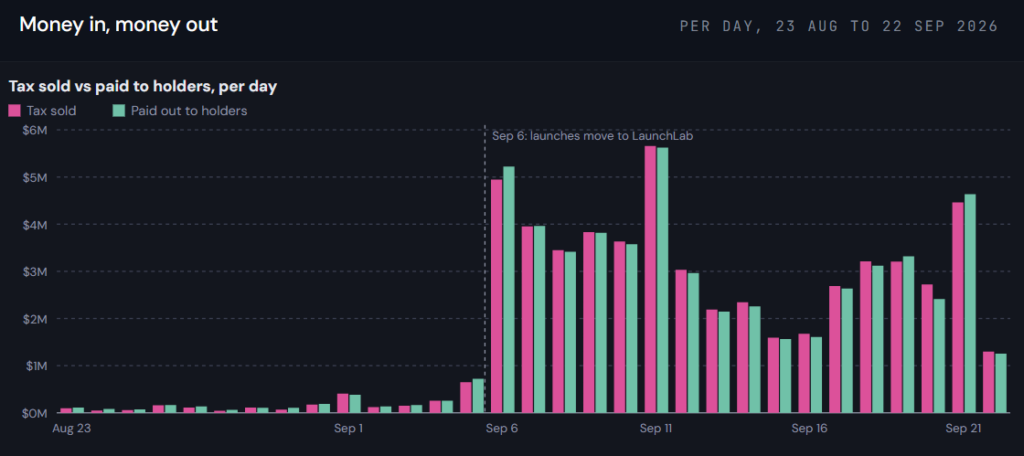Click the Sep 6 x-axis label
1024x456 pixels.
[x=502, y=429]
